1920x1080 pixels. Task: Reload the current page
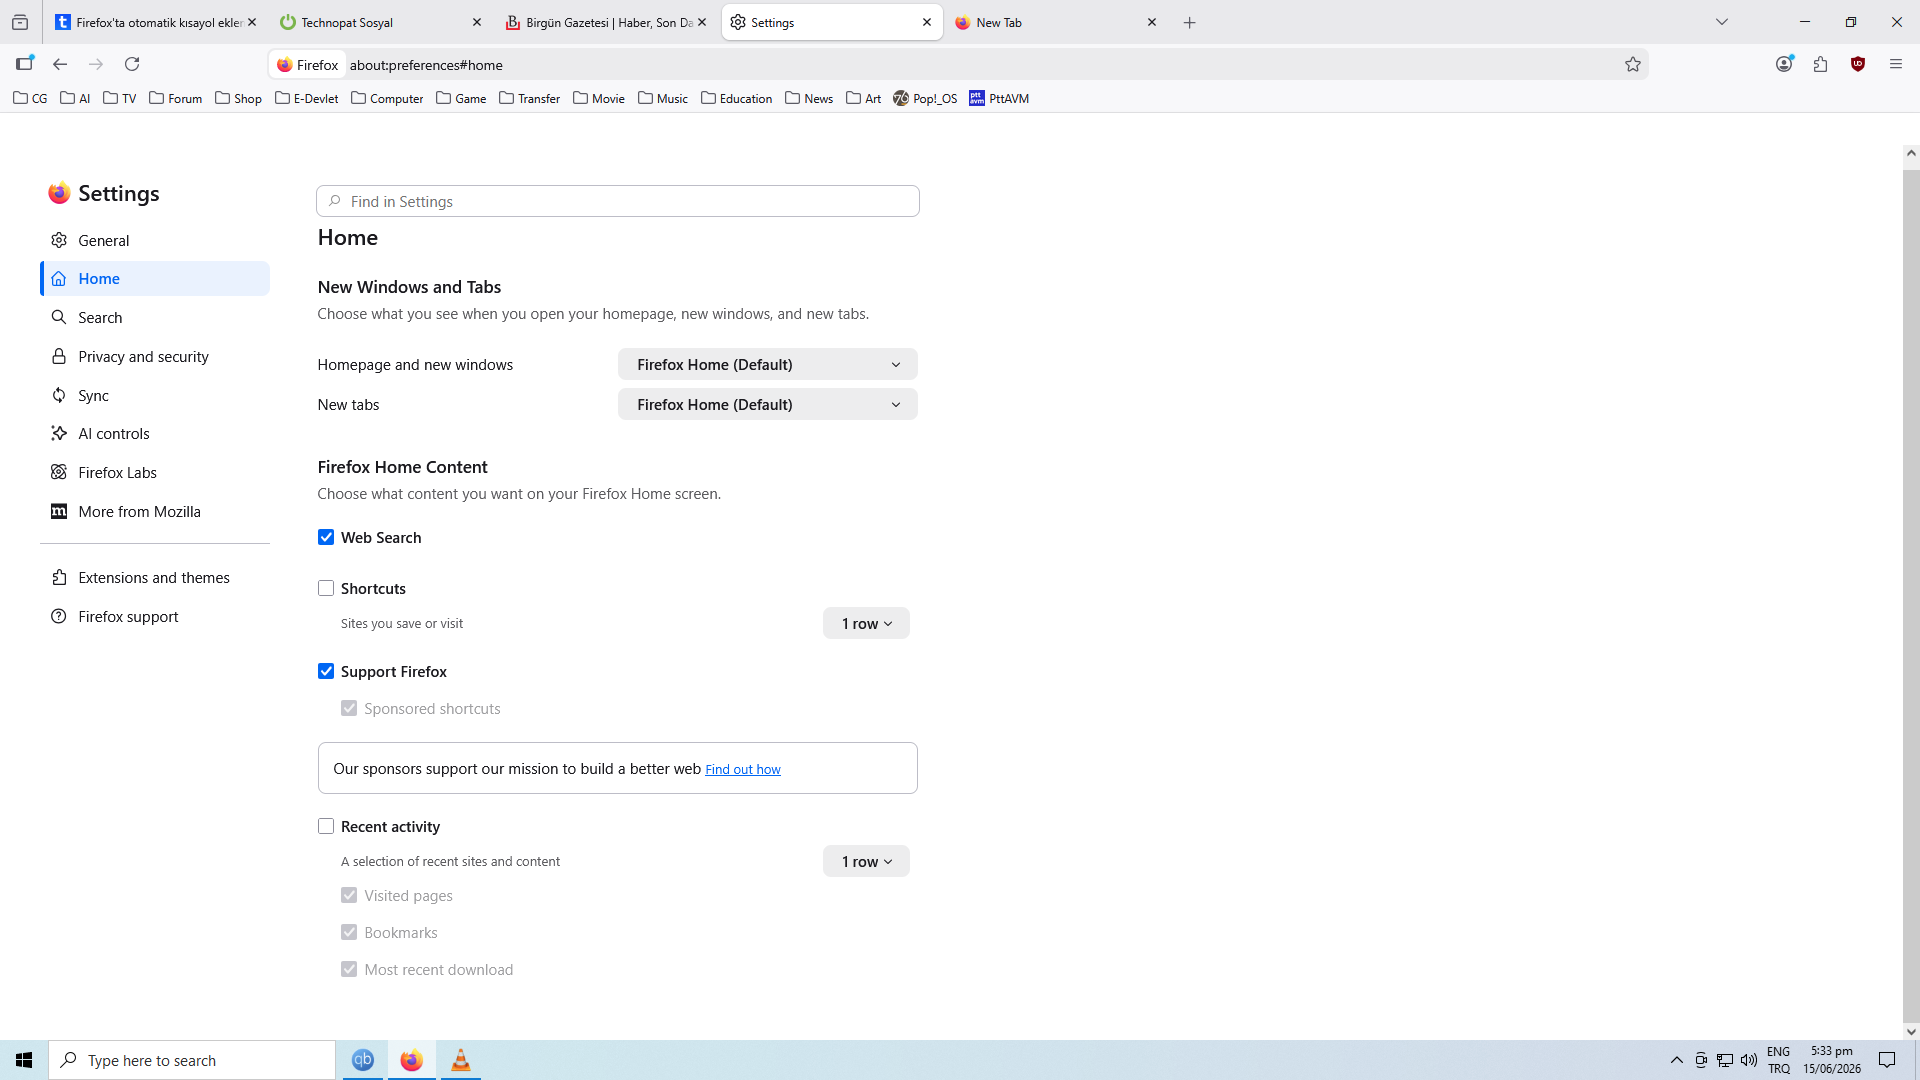click(x=132, y=64)
